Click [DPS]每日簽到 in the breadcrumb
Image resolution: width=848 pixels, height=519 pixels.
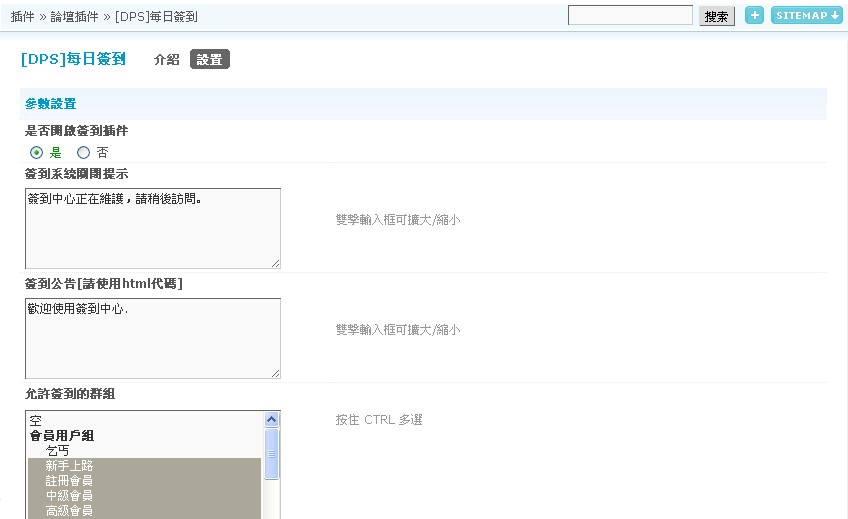tap(156, 17)
